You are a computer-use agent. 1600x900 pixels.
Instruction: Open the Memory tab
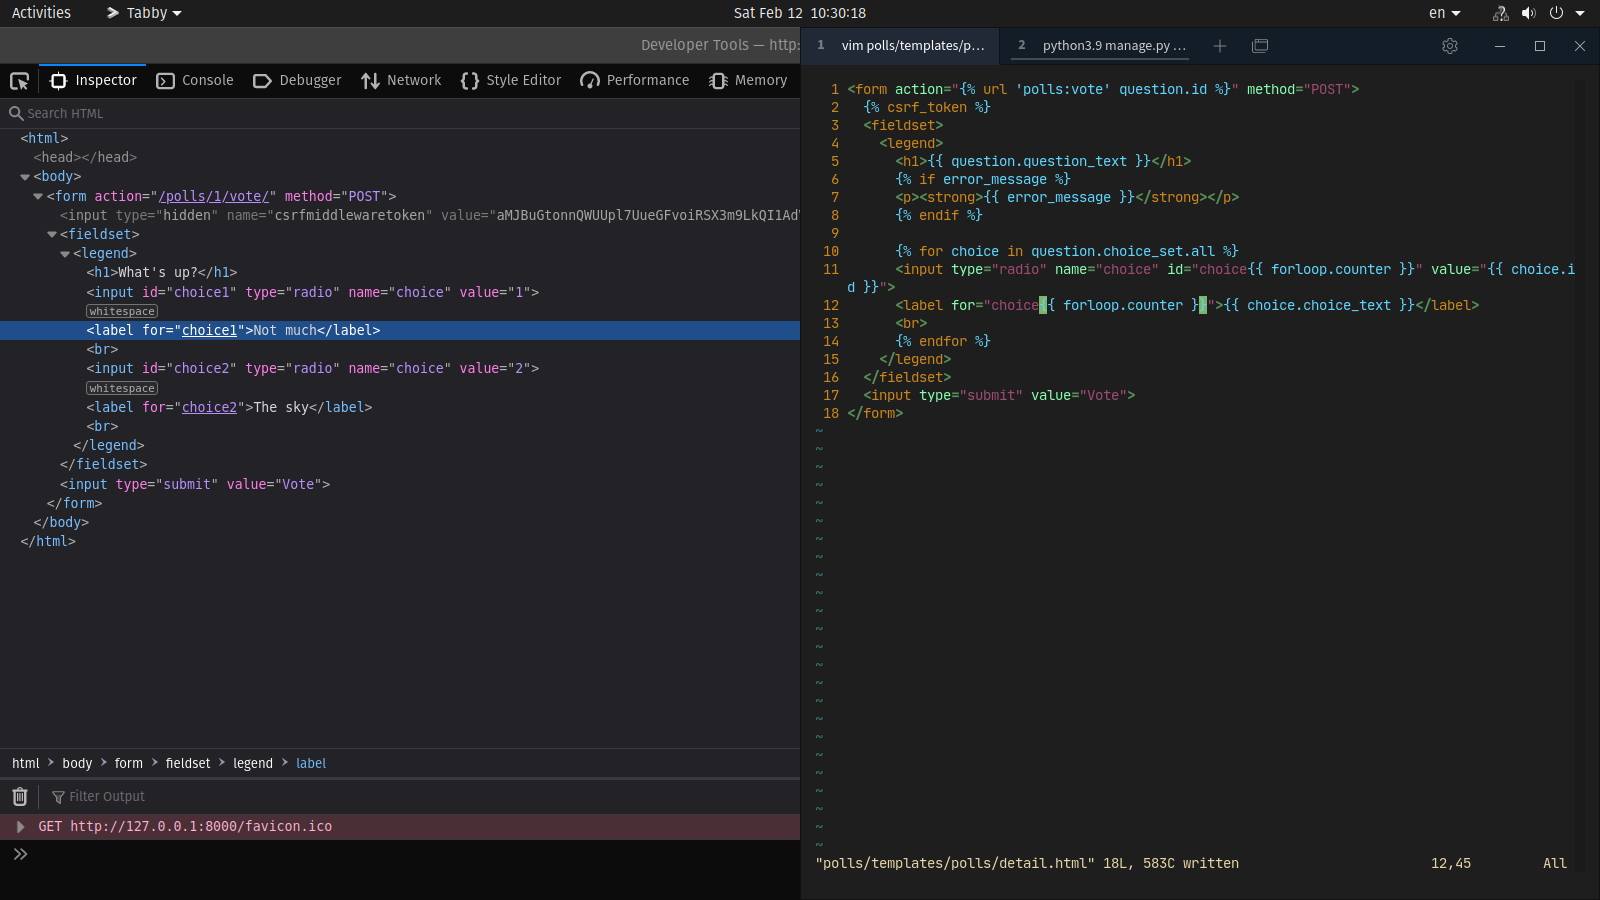pyautogui.click(x=748, y=80)
